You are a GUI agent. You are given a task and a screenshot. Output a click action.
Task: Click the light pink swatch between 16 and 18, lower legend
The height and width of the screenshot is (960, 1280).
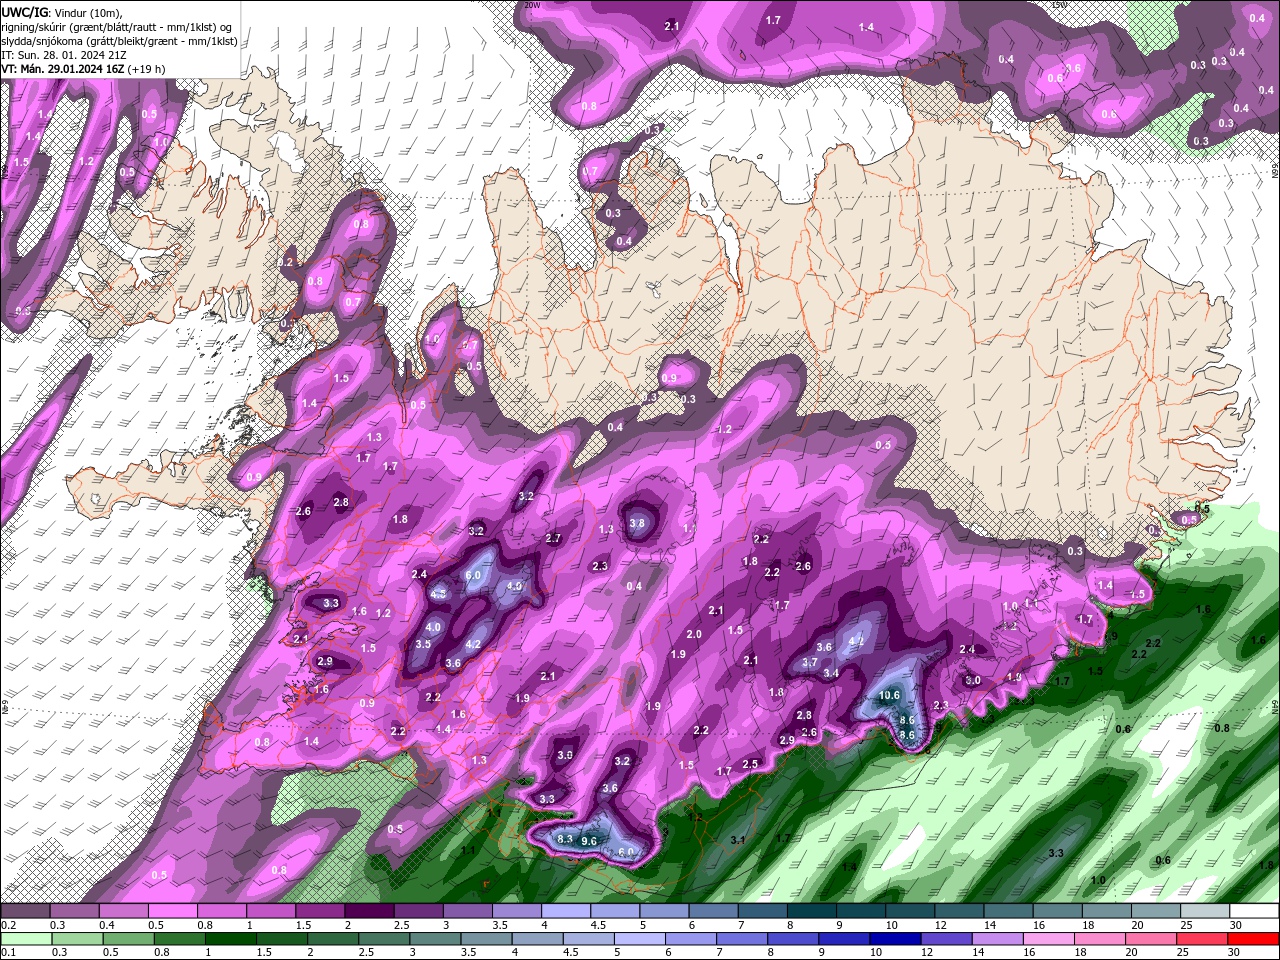tap(1050, 939)
